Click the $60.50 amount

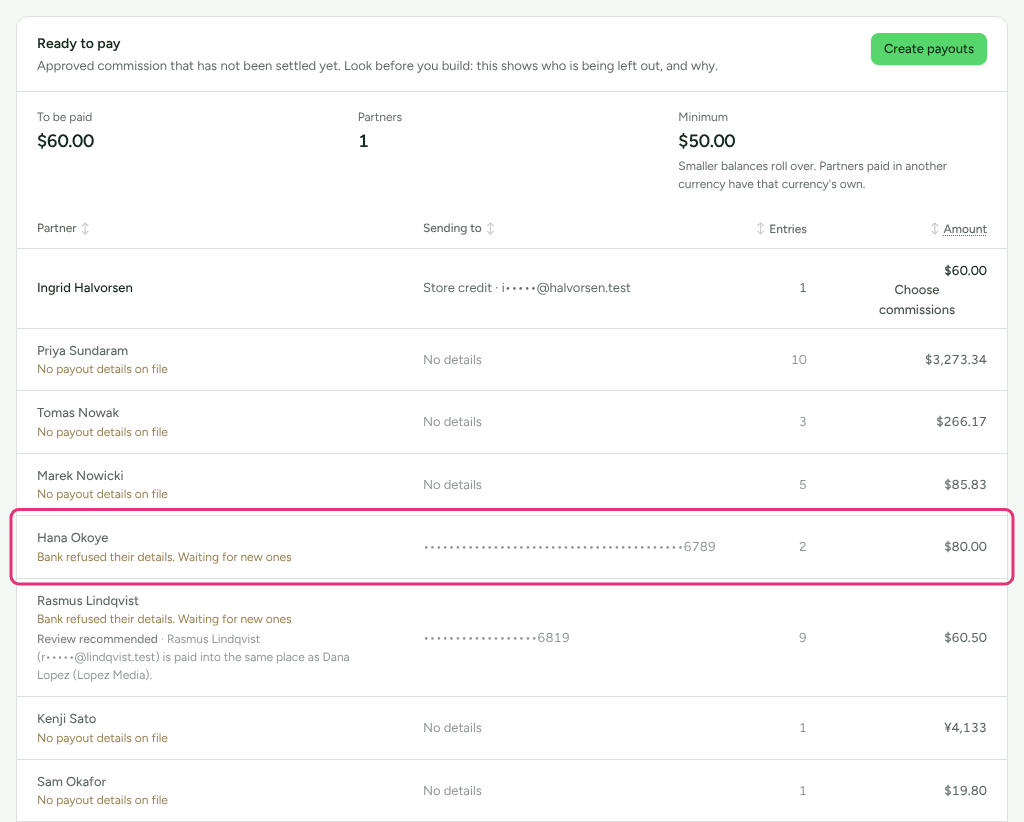click(965, 637)
